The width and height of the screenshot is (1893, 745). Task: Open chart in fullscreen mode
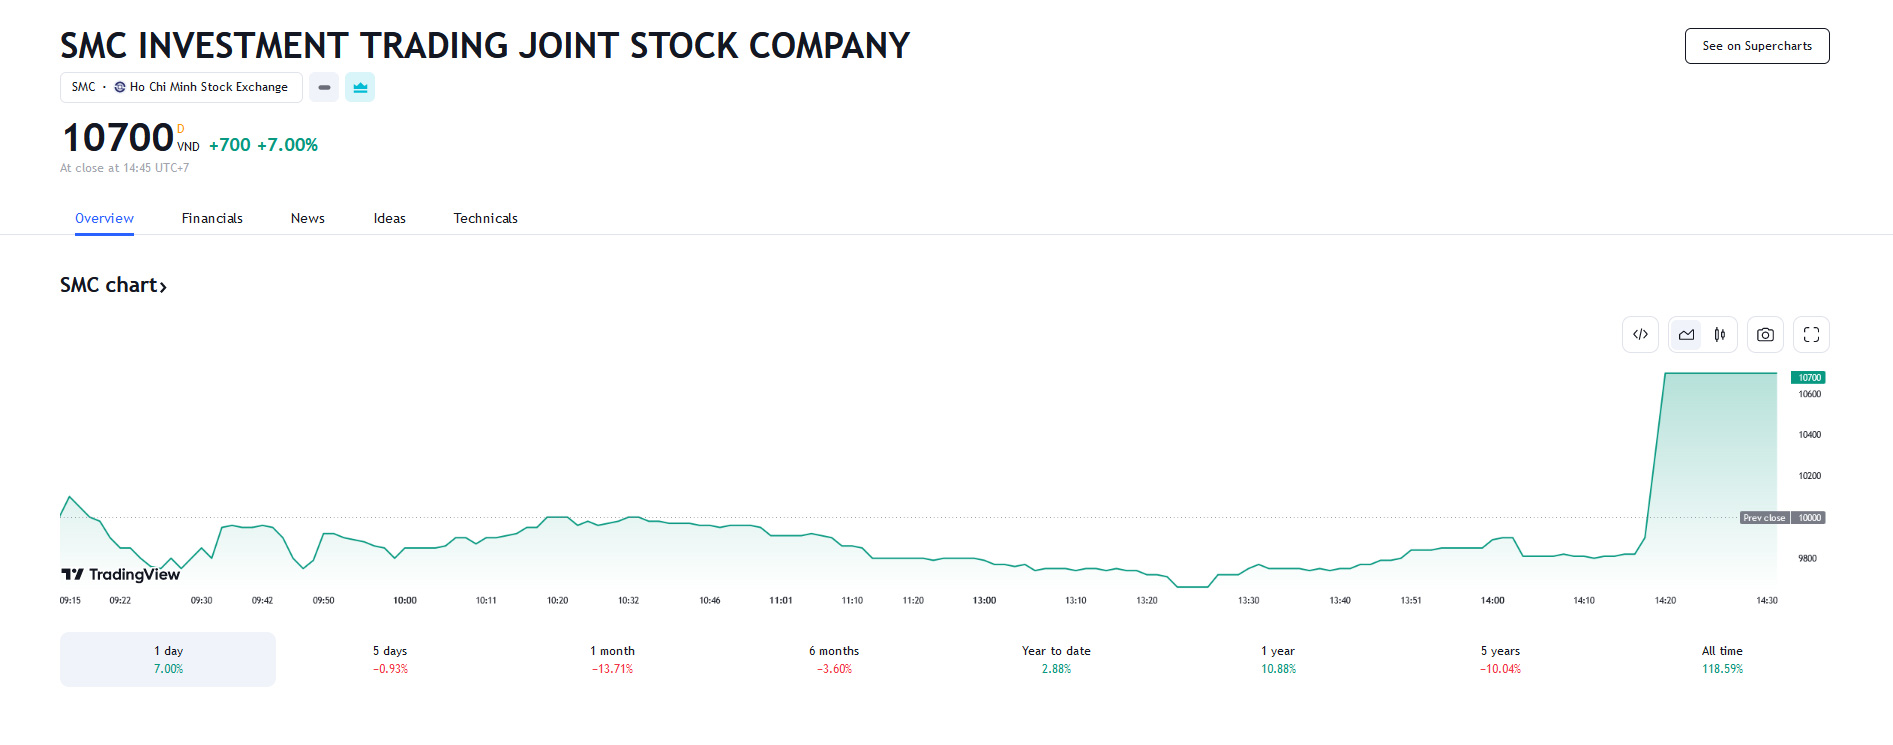(1811, 335)
